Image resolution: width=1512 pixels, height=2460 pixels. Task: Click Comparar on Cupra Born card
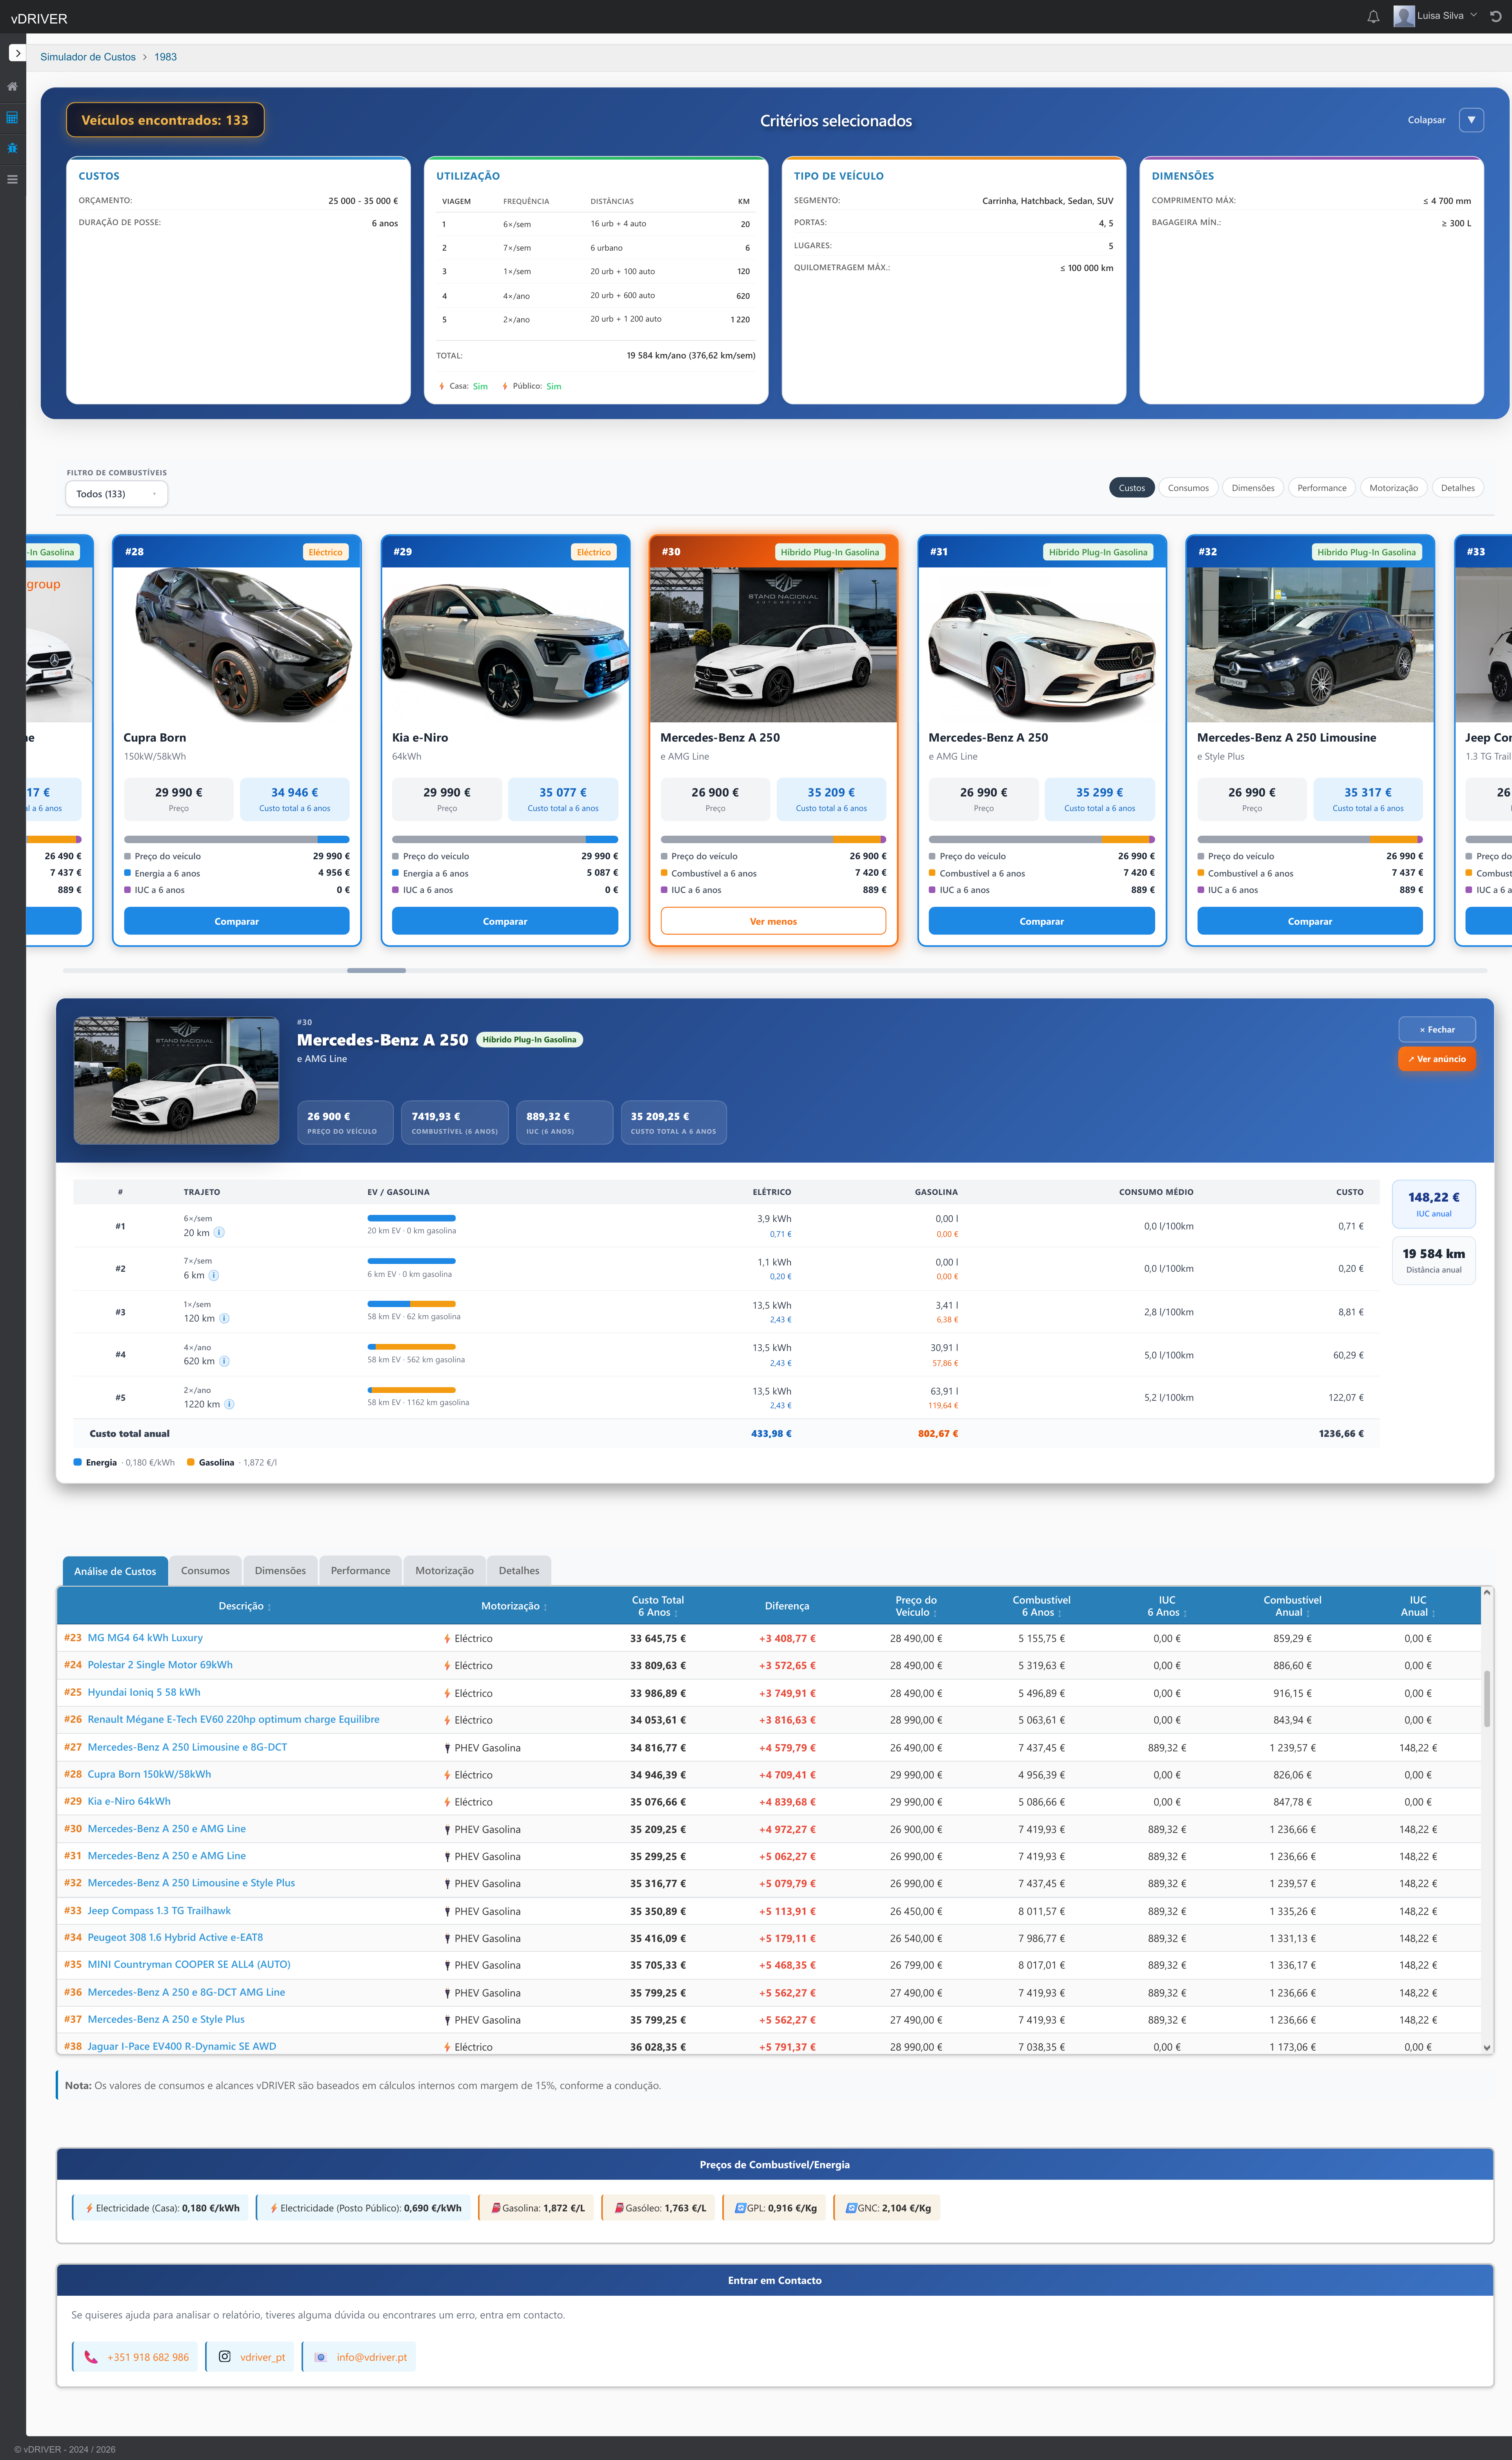pyautogui.click(x=236, y=921)
